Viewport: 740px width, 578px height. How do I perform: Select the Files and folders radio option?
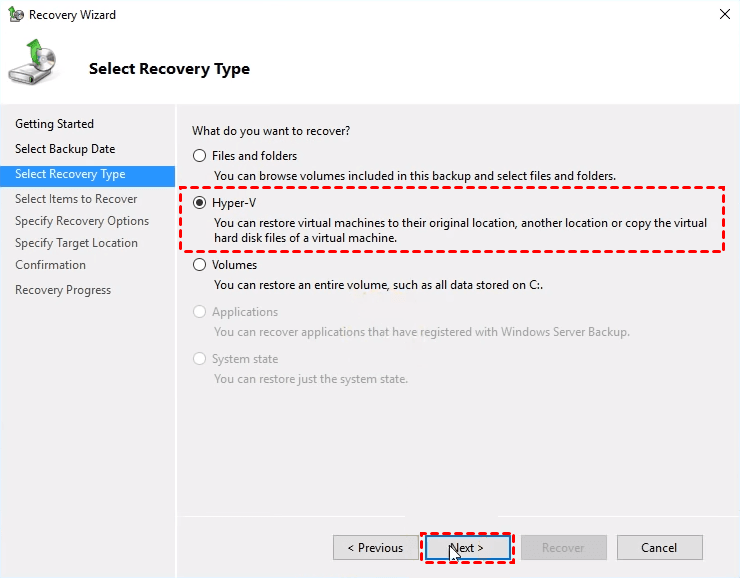(x=200, y=156)
